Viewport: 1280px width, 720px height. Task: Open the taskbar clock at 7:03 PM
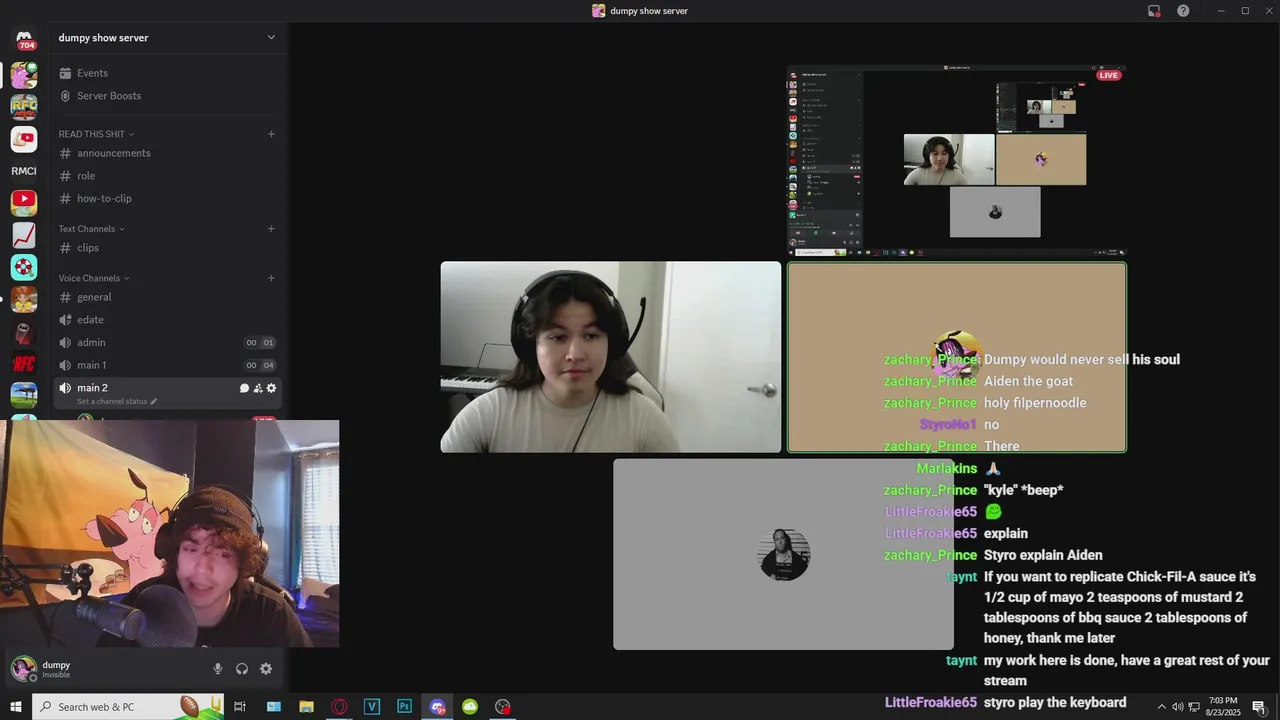1223,706
